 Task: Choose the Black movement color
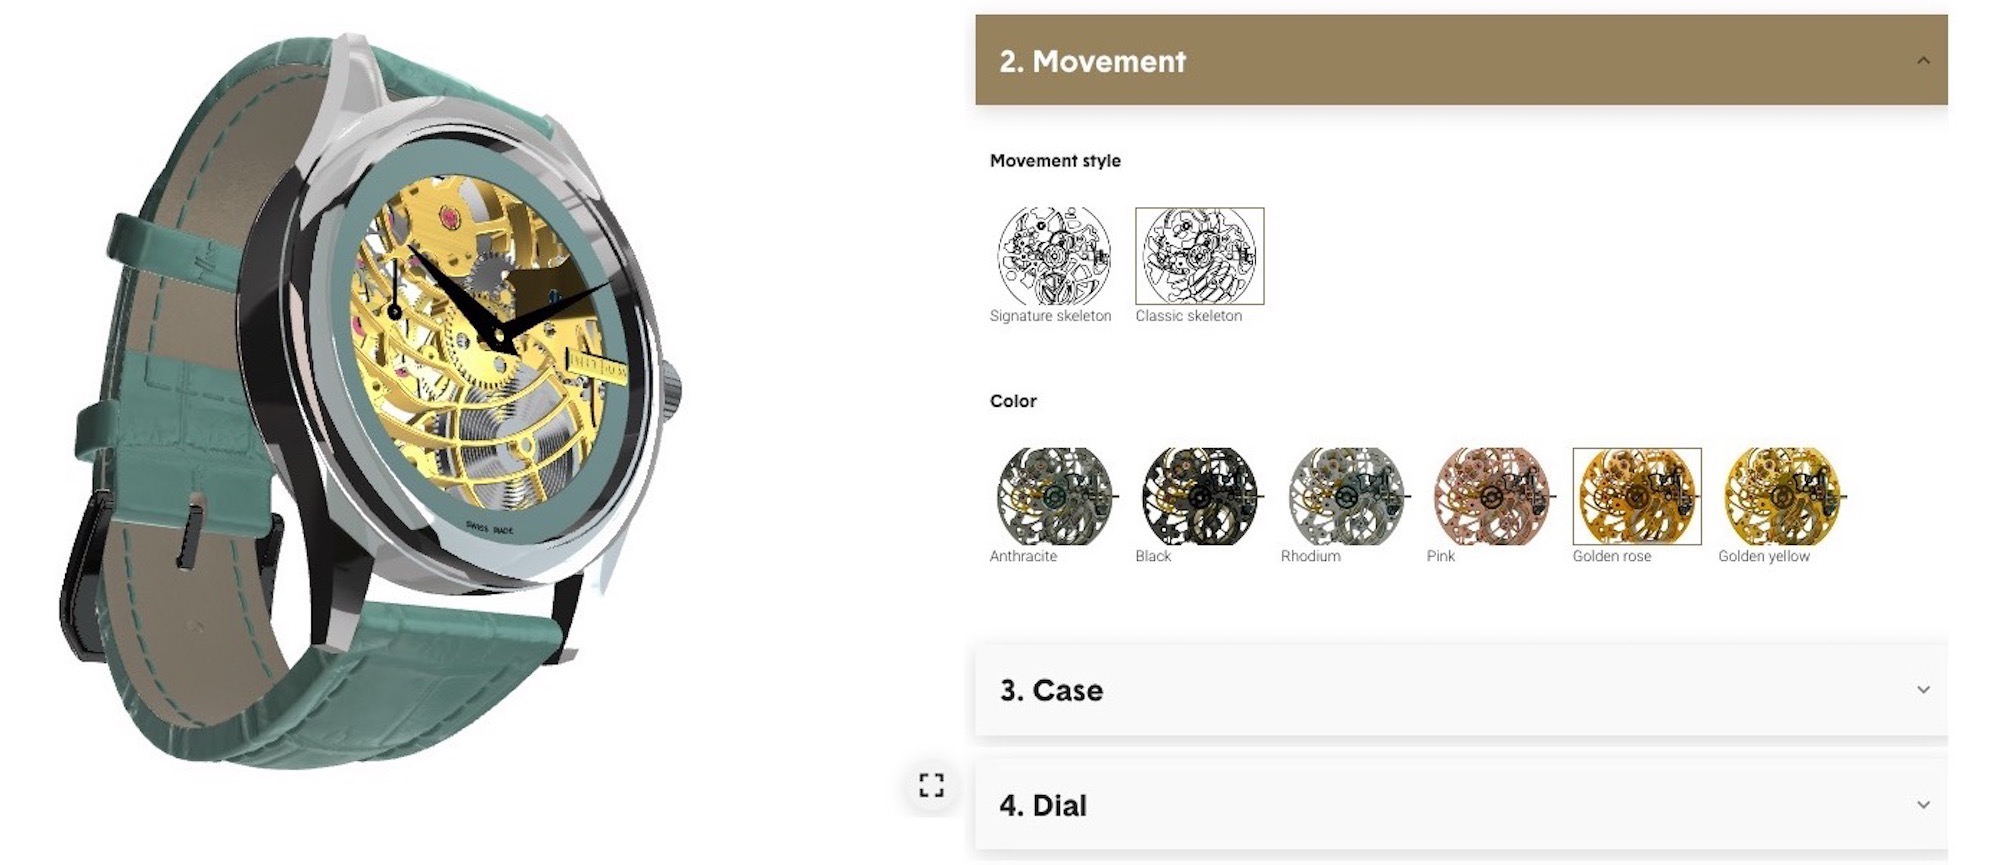1200,496
